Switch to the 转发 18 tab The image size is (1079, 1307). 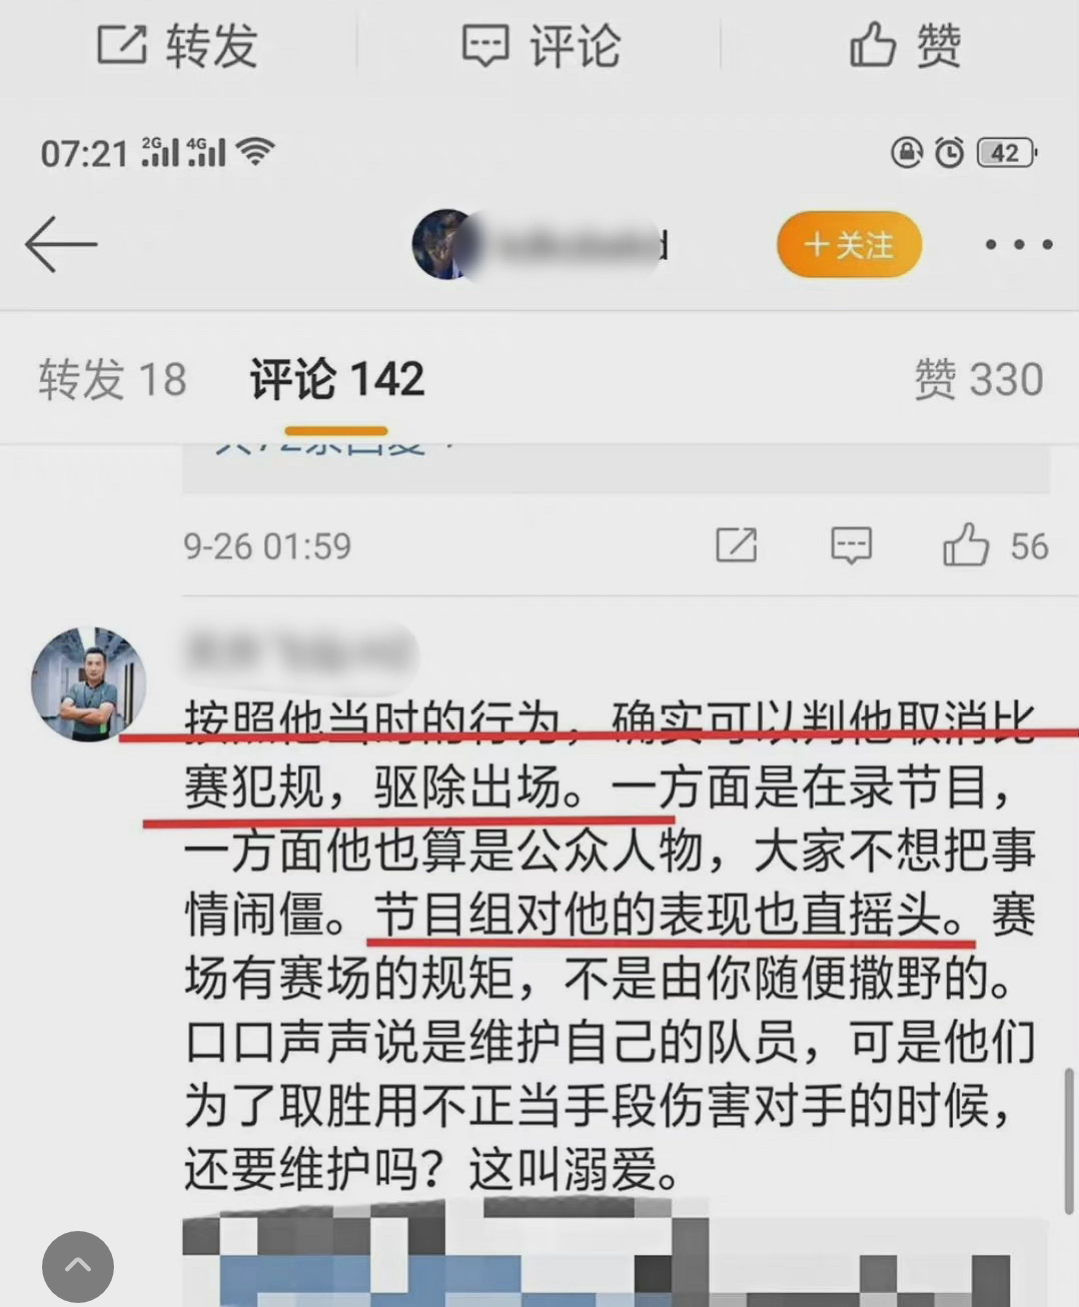pyautogui.click(x=113, y=380)
